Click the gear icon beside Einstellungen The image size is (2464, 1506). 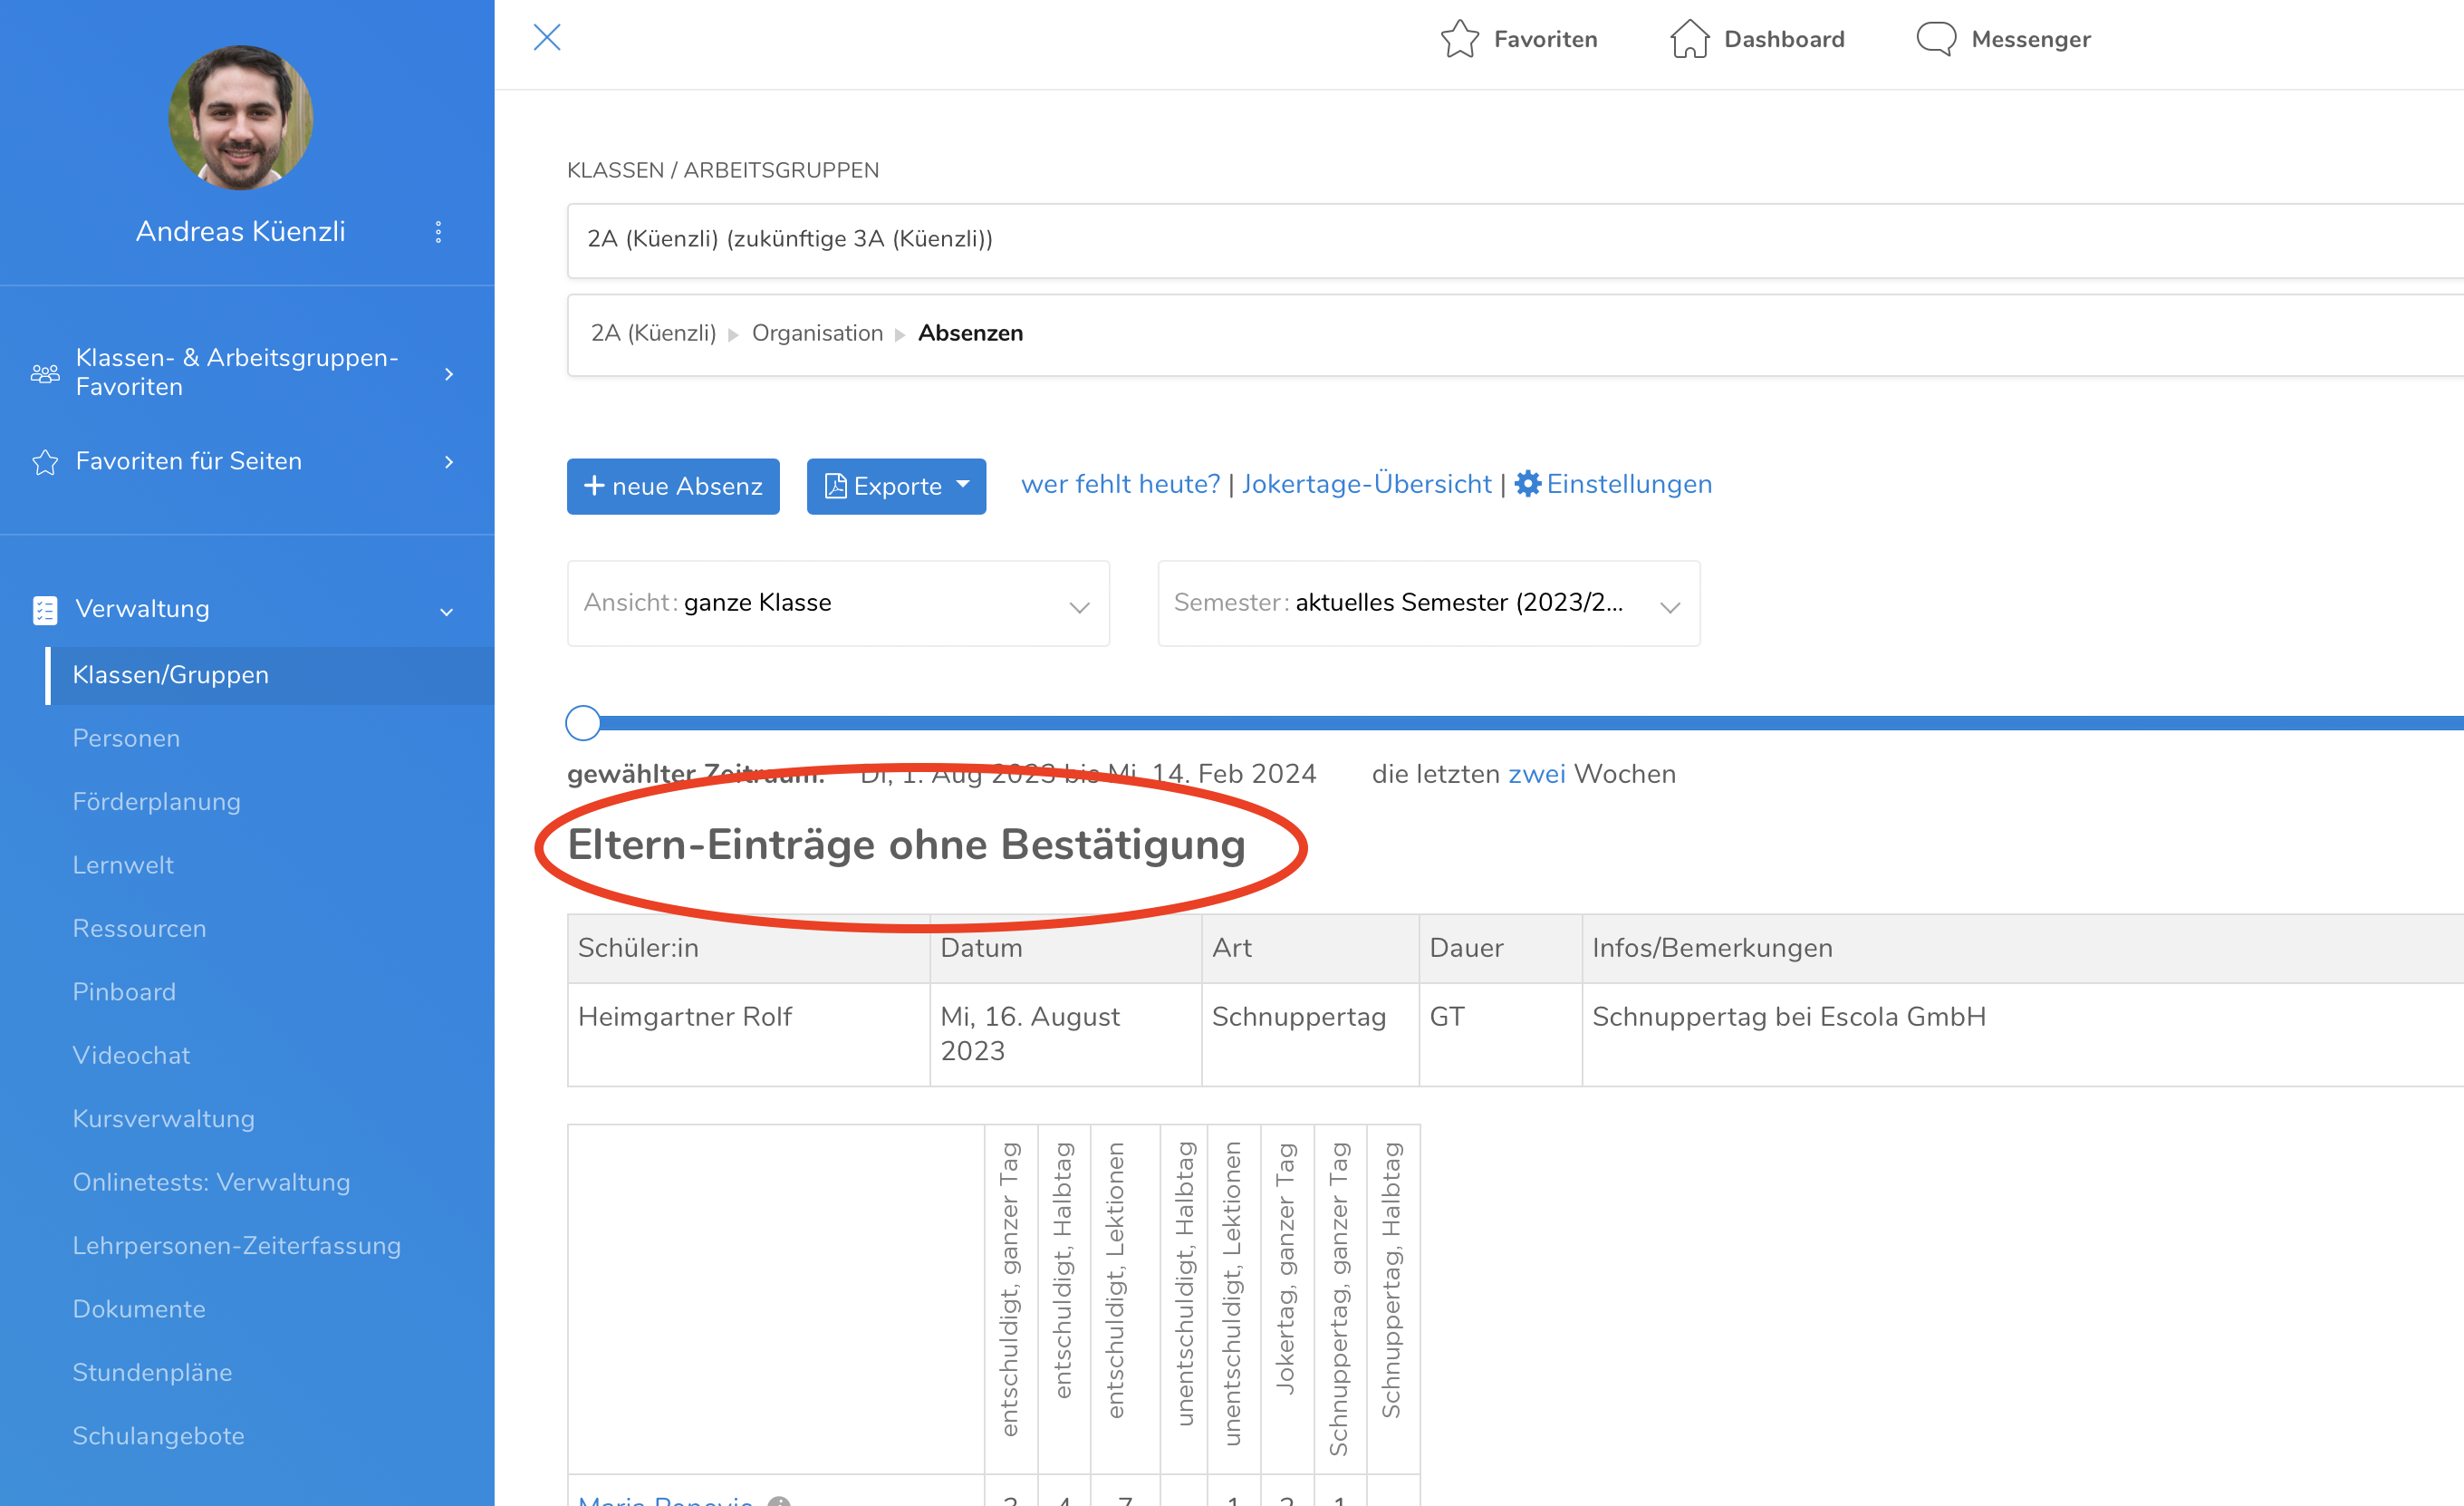(x=1527, y=484)
